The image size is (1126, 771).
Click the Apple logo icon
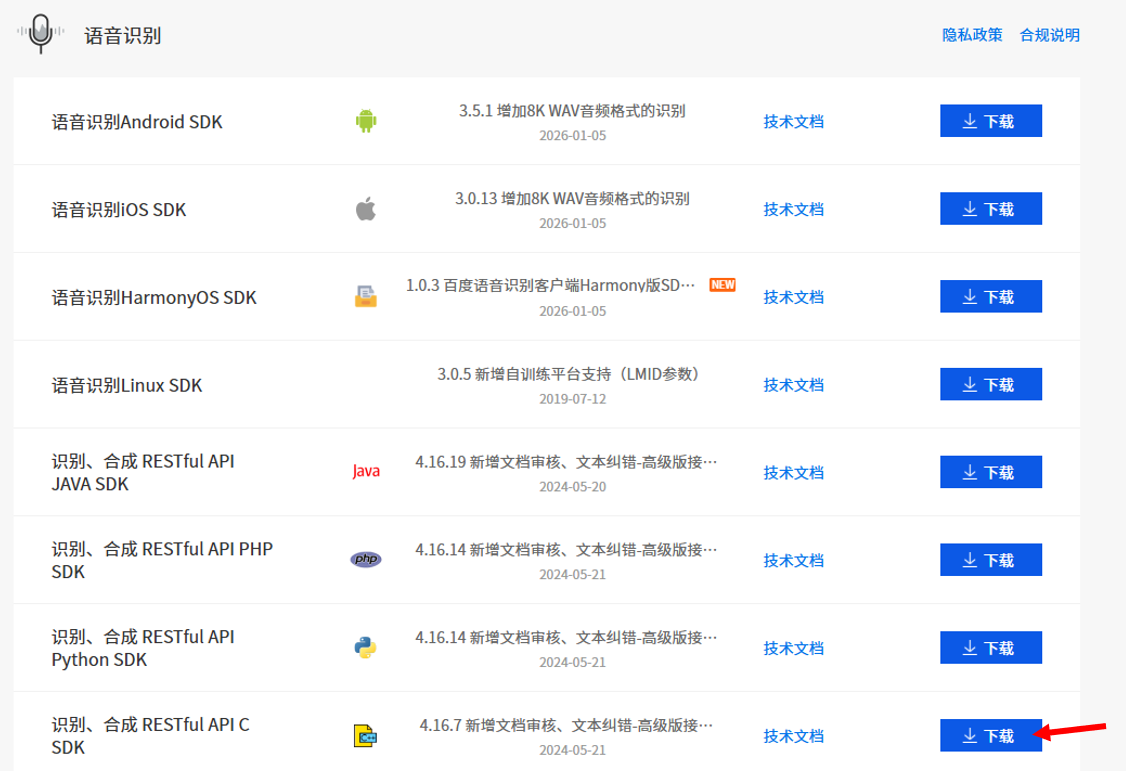tap(366, 209)
